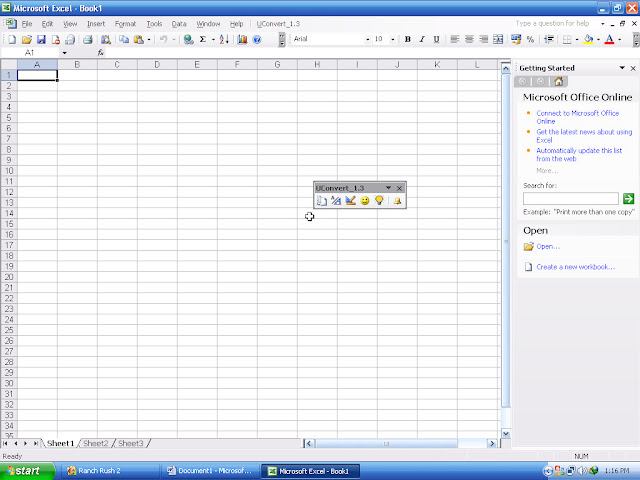Toggle Italic formatting
The image size is (640, 480).
422,39
